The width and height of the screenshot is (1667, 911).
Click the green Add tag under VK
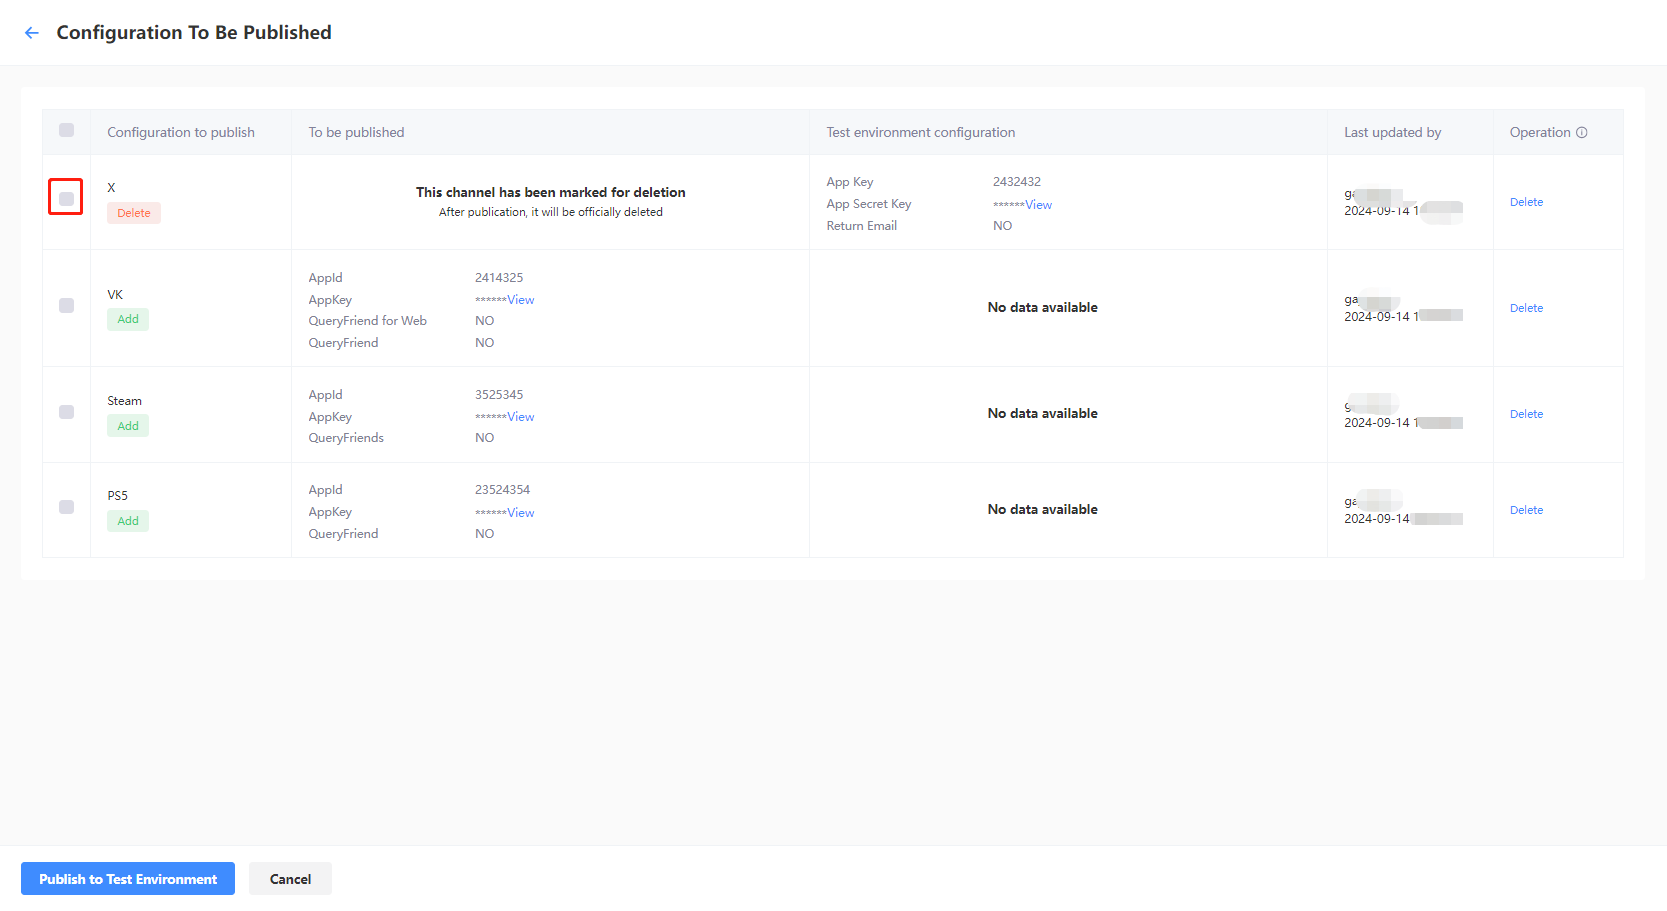(127, 319)
